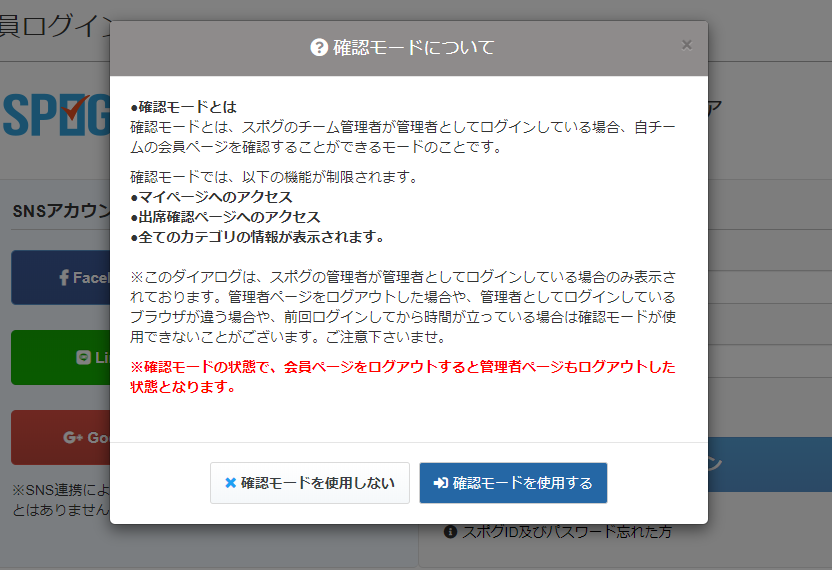Click the sign-in arrow icon on 確認モードを使用する
Image resolution: width=832 pixels, height=570 pixels.
click(x=440, y=483)
